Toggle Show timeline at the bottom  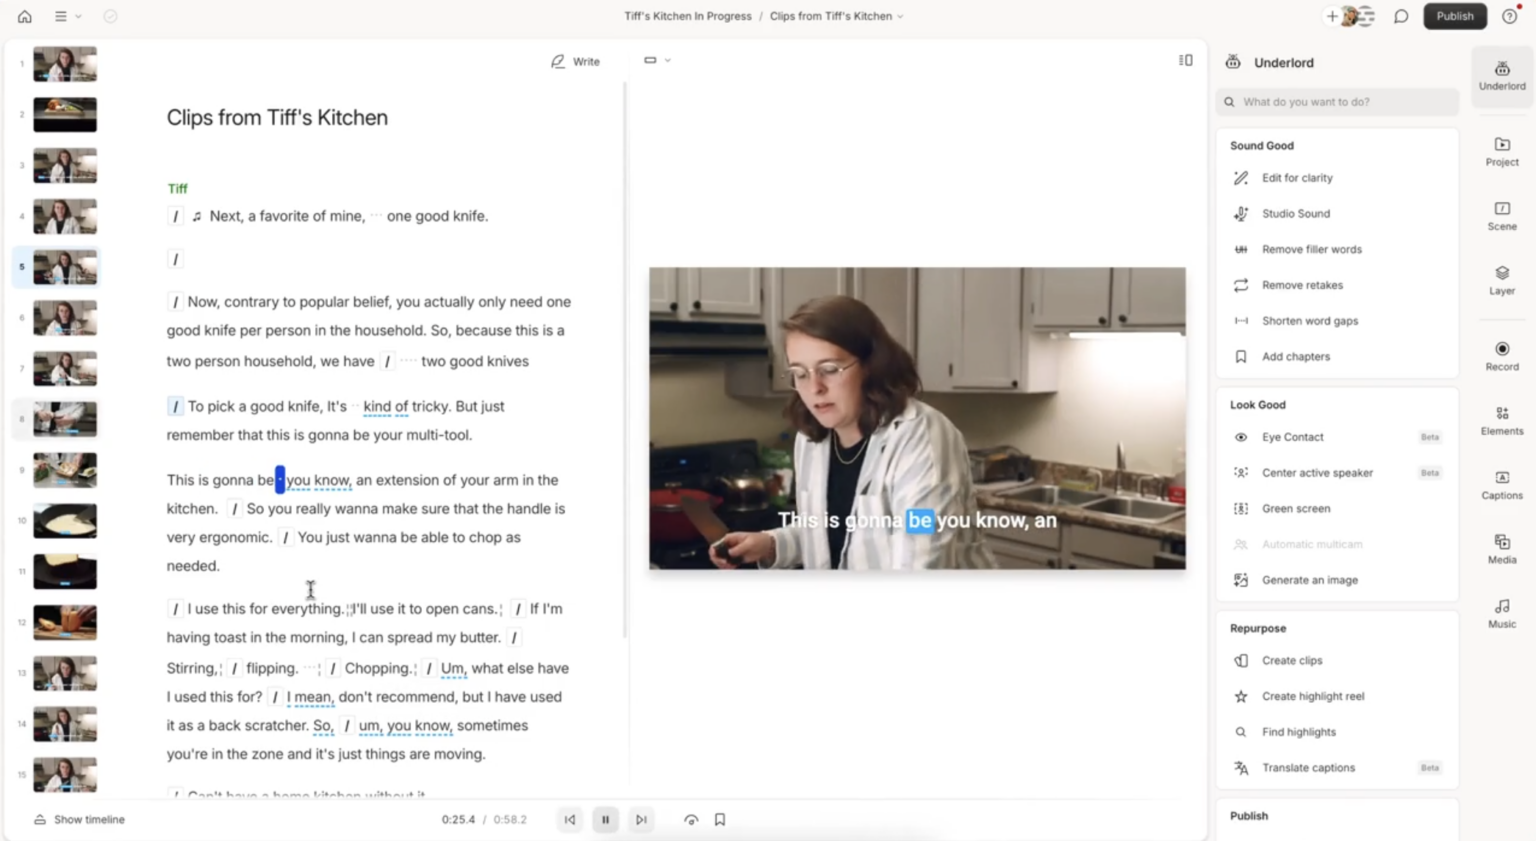(x=79, y=819)
